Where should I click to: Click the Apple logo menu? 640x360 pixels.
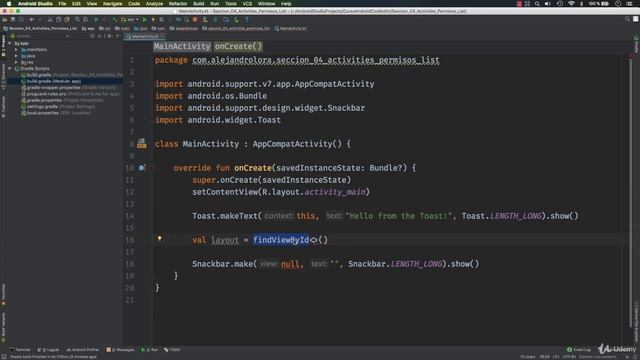click(9, 3)
